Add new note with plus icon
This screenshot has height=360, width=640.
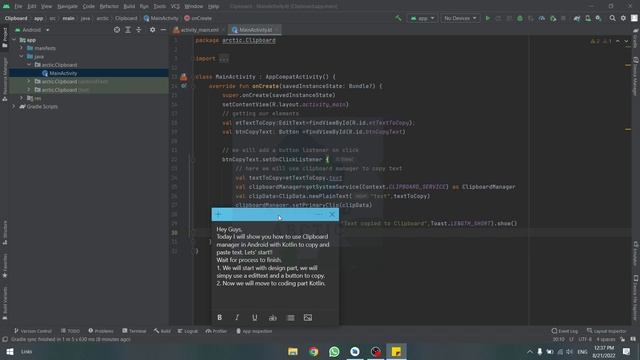click(x=218, y=214)
